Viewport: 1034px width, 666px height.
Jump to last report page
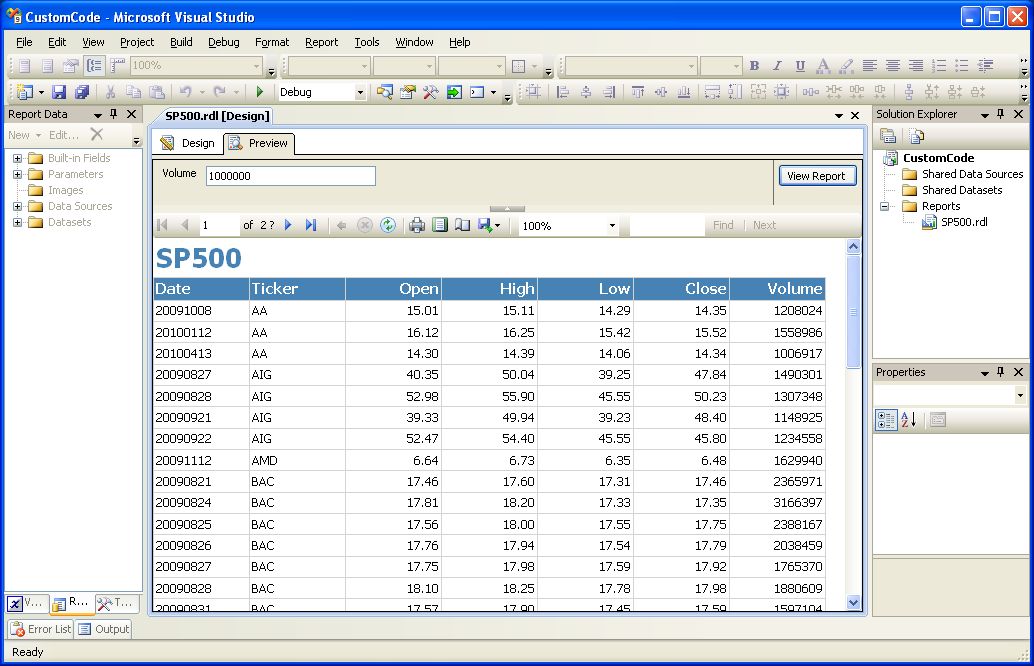[x=311, y=226]
